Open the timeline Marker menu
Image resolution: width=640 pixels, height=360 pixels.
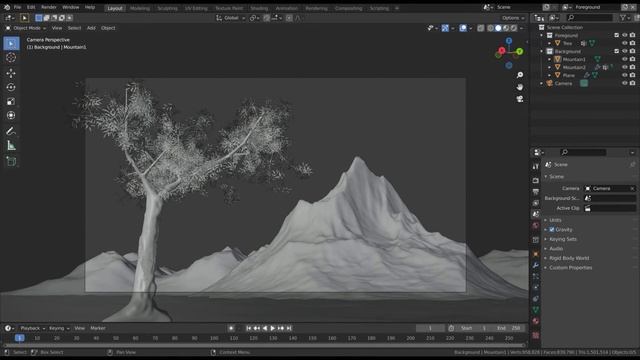[98, 328]
